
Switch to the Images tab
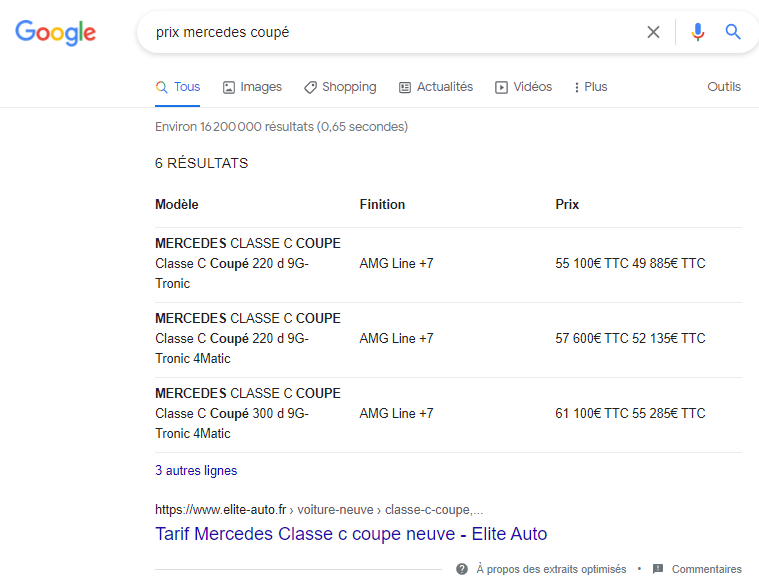tap(252, 87)
